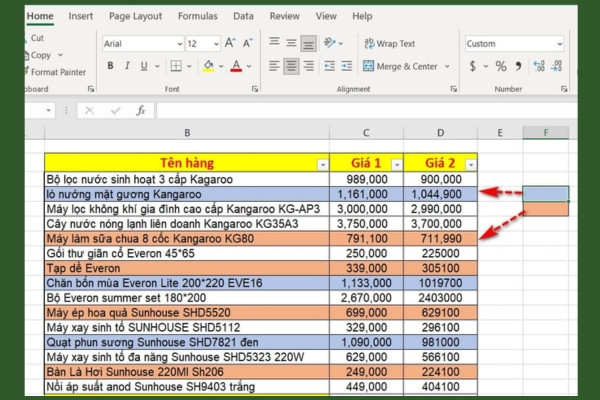This screenshot has width=600, height=400.
Task: Apply the red Font Color
Action: (x=236, y=66)
